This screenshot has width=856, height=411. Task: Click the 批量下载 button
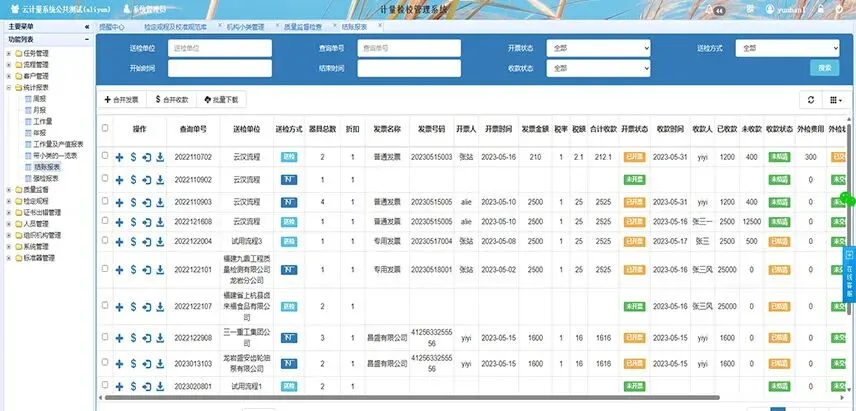221,99
